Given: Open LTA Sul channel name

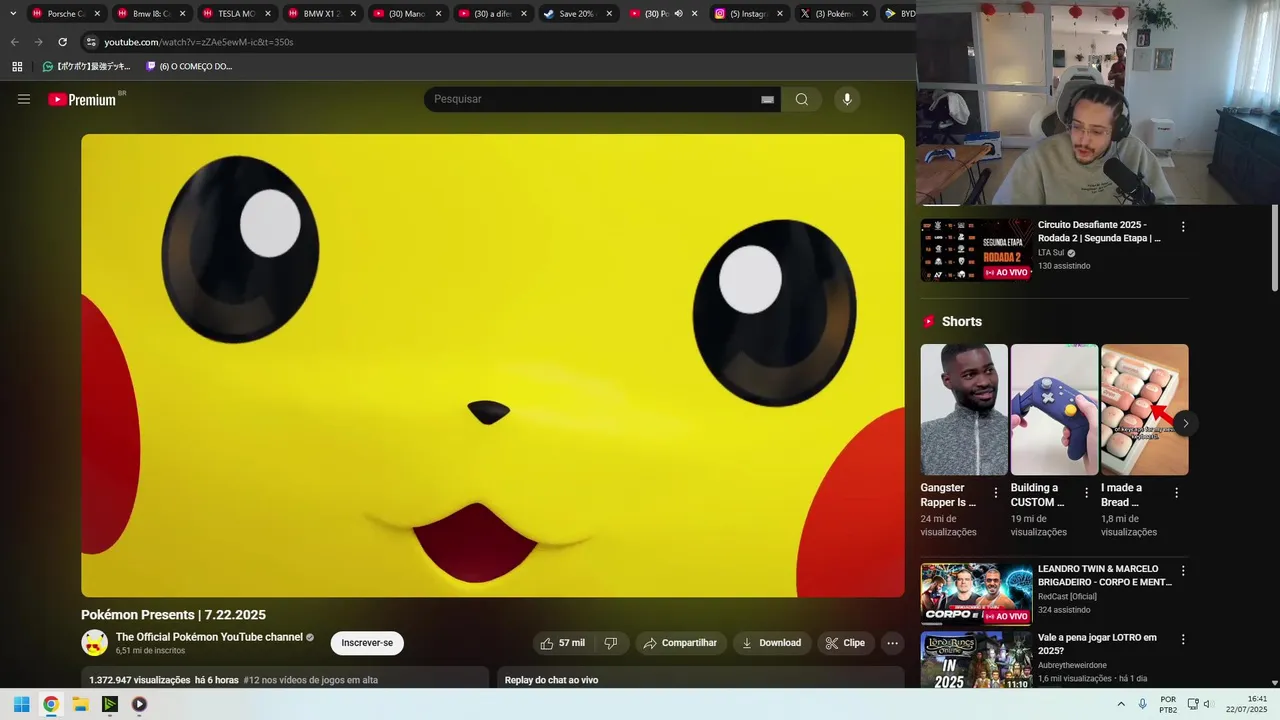Looking at the screenshot, I should tap(1051, 253).
